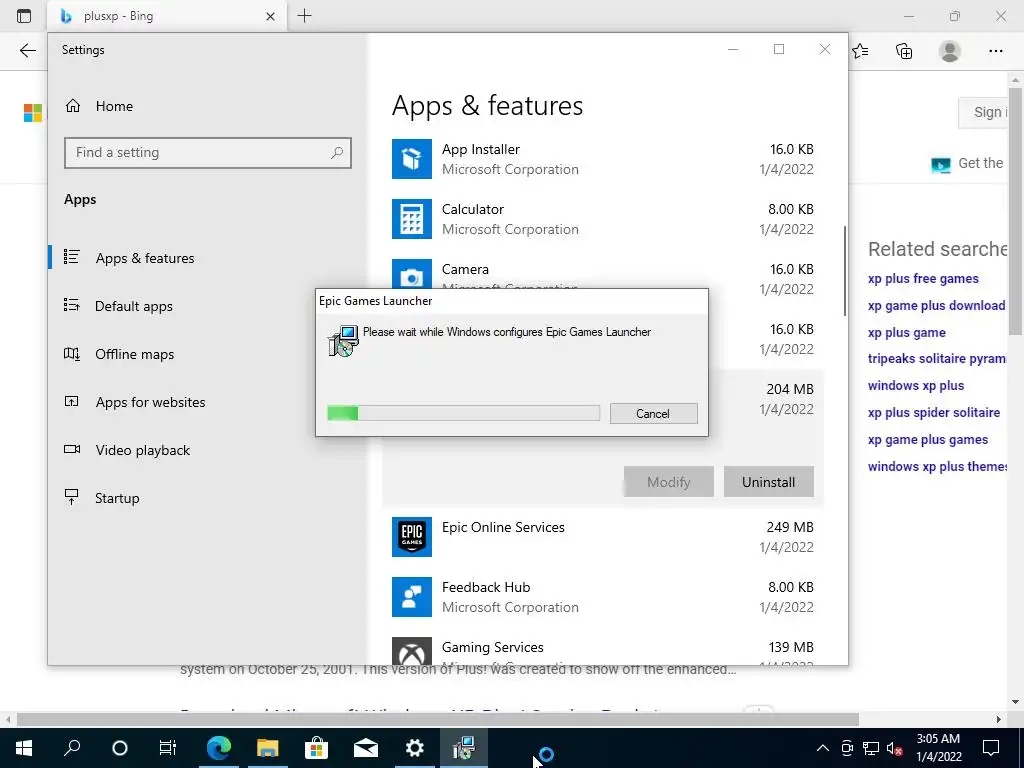Switch to Microsoft Edge in taskbar
1024x768 pixels.
(x=219, y=748)
